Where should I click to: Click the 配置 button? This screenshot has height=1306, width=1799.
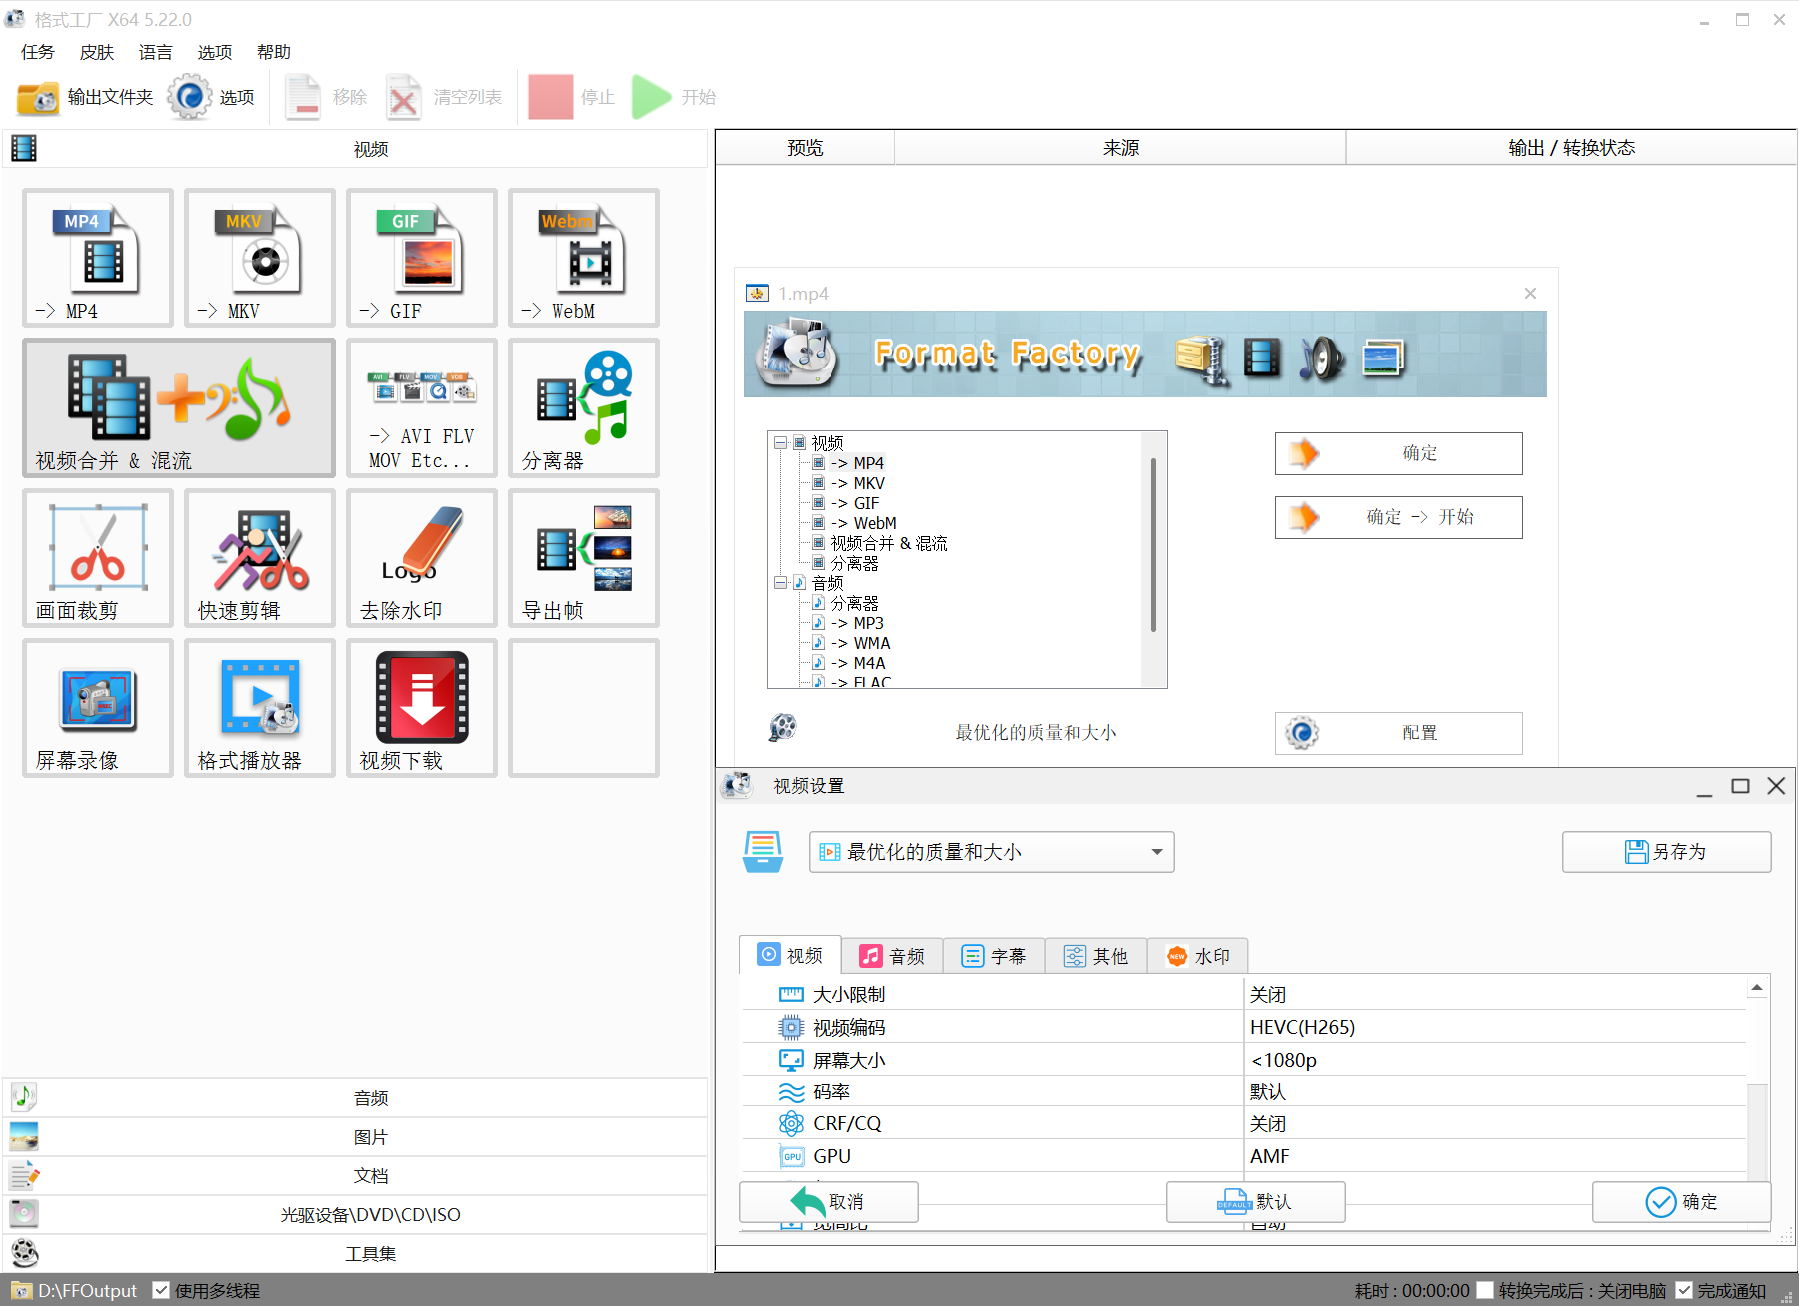[x=1399, y=733]
